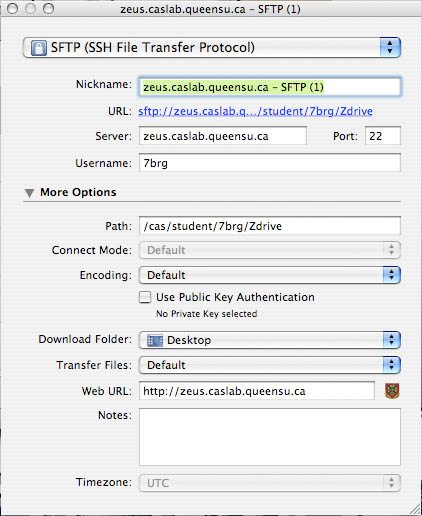Collapse the More Options disclosure triangle
422x516 pixels.
29,193
